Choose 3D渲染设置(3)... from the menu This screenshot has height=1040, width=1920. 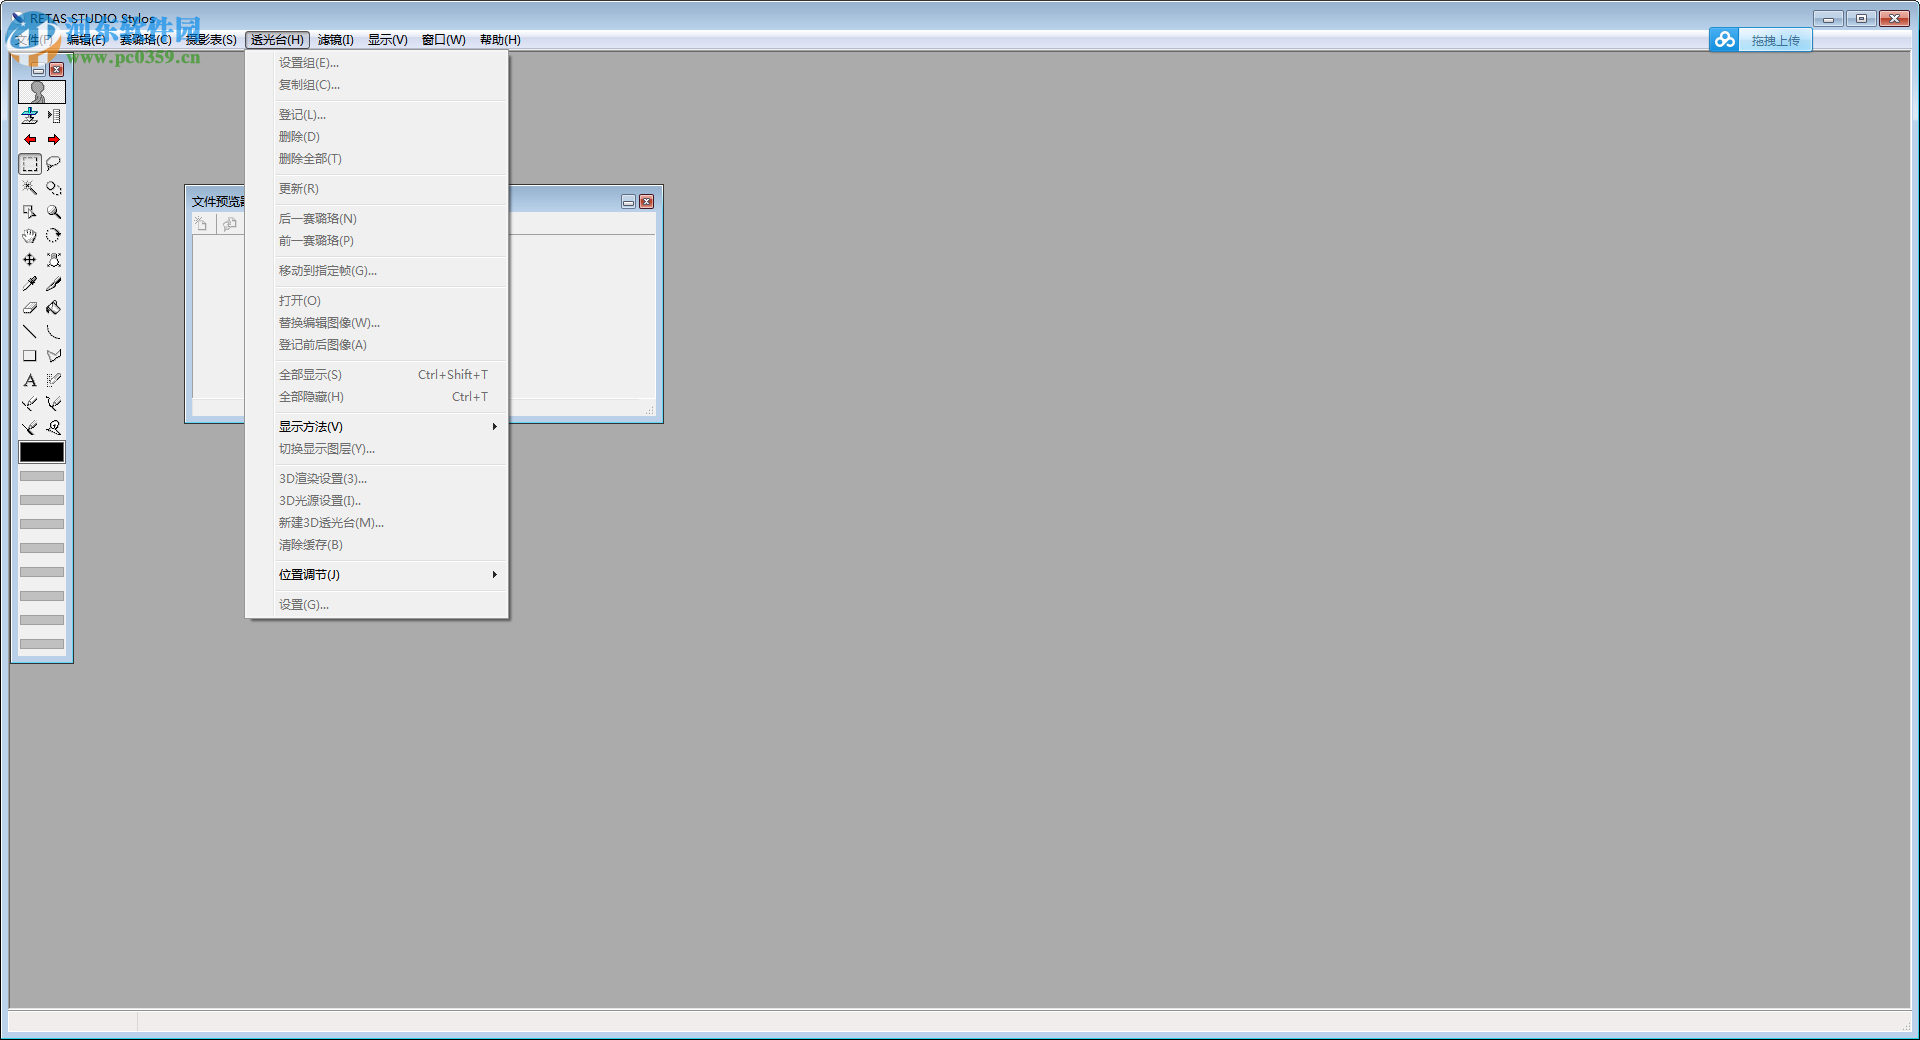(x=377, y=479)
